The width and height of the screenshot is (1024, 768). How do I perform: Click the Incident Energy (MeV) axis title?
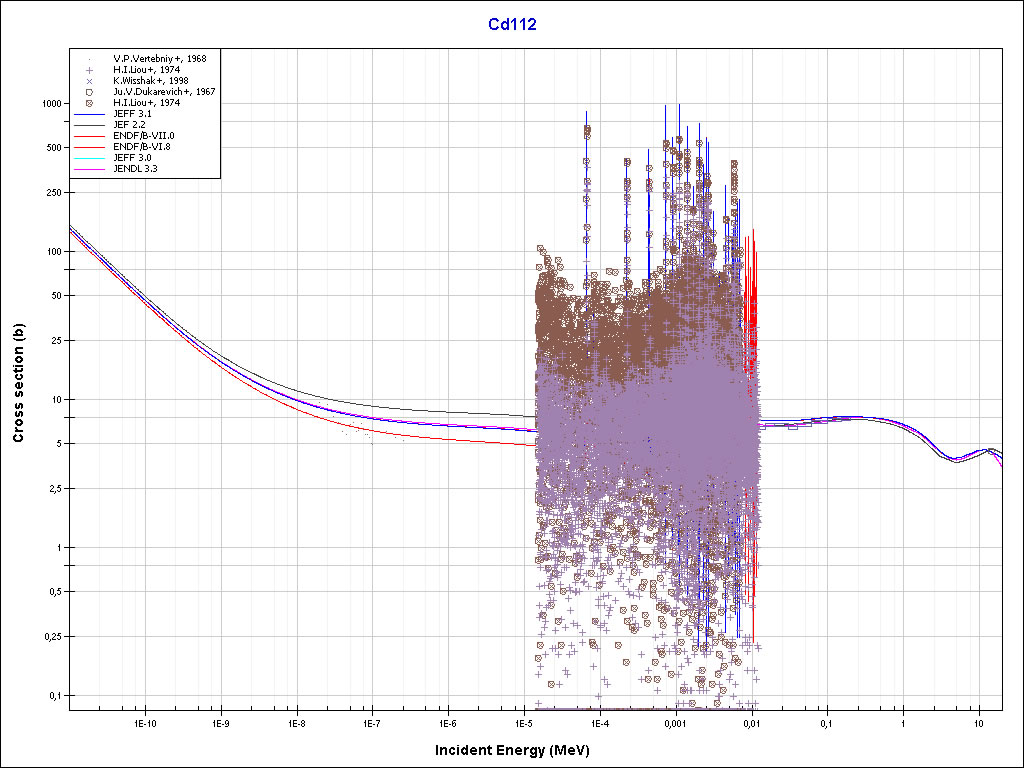[510, 749]
